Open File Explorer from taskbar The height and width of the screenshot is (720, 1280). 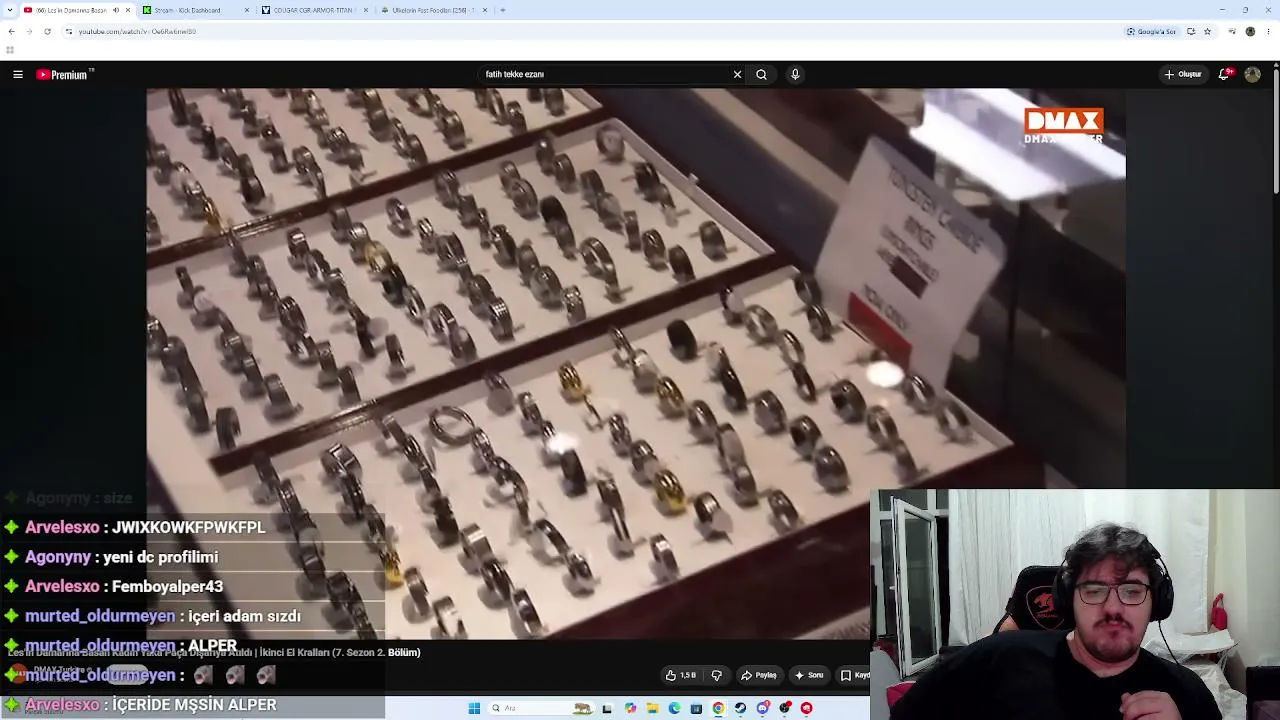[652, 708]
